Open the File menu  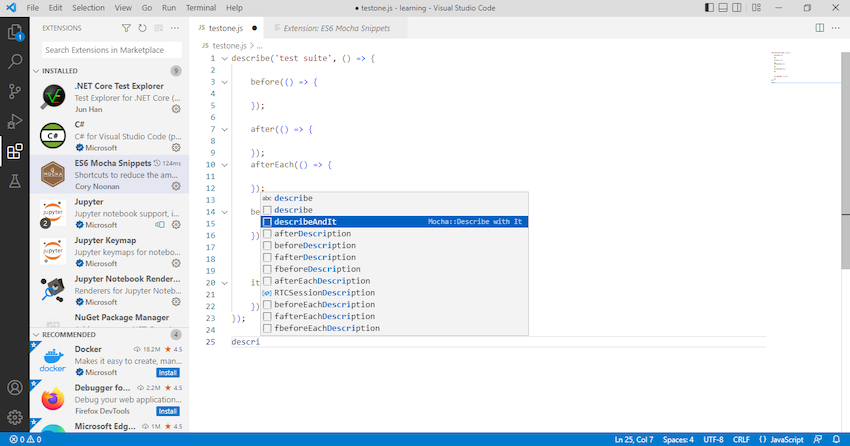click(33, 8)
